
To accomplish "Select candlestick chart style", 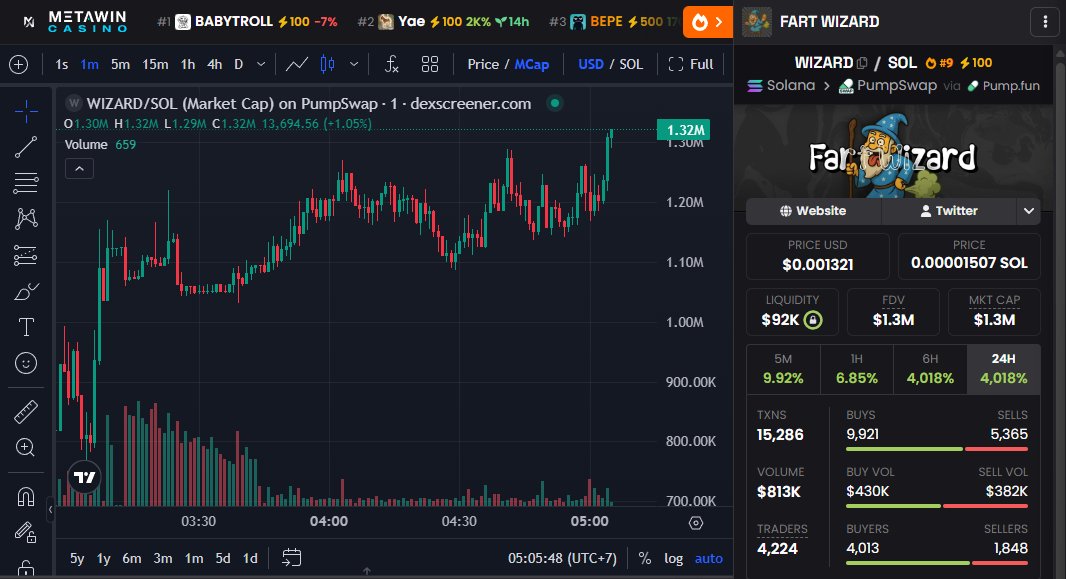I will point(328,65).
